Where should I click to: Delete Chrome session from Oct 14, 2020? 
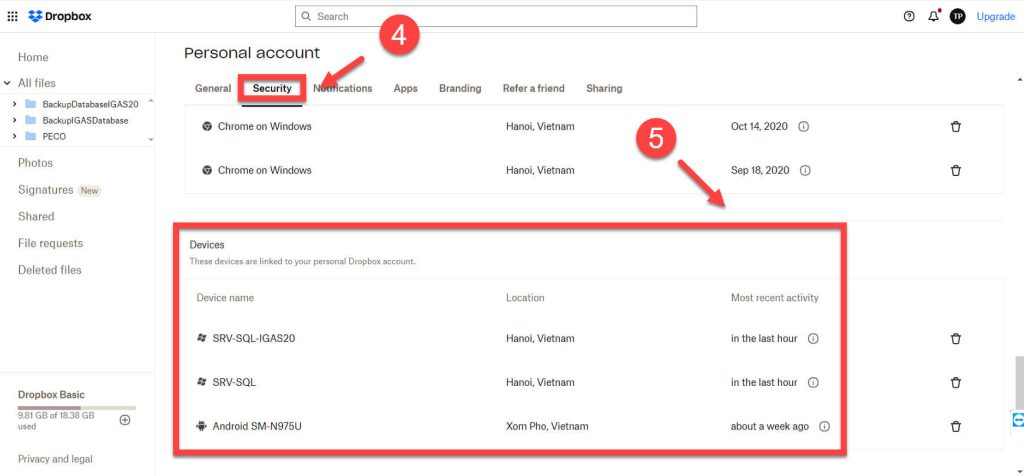click(x=956, y=127)
